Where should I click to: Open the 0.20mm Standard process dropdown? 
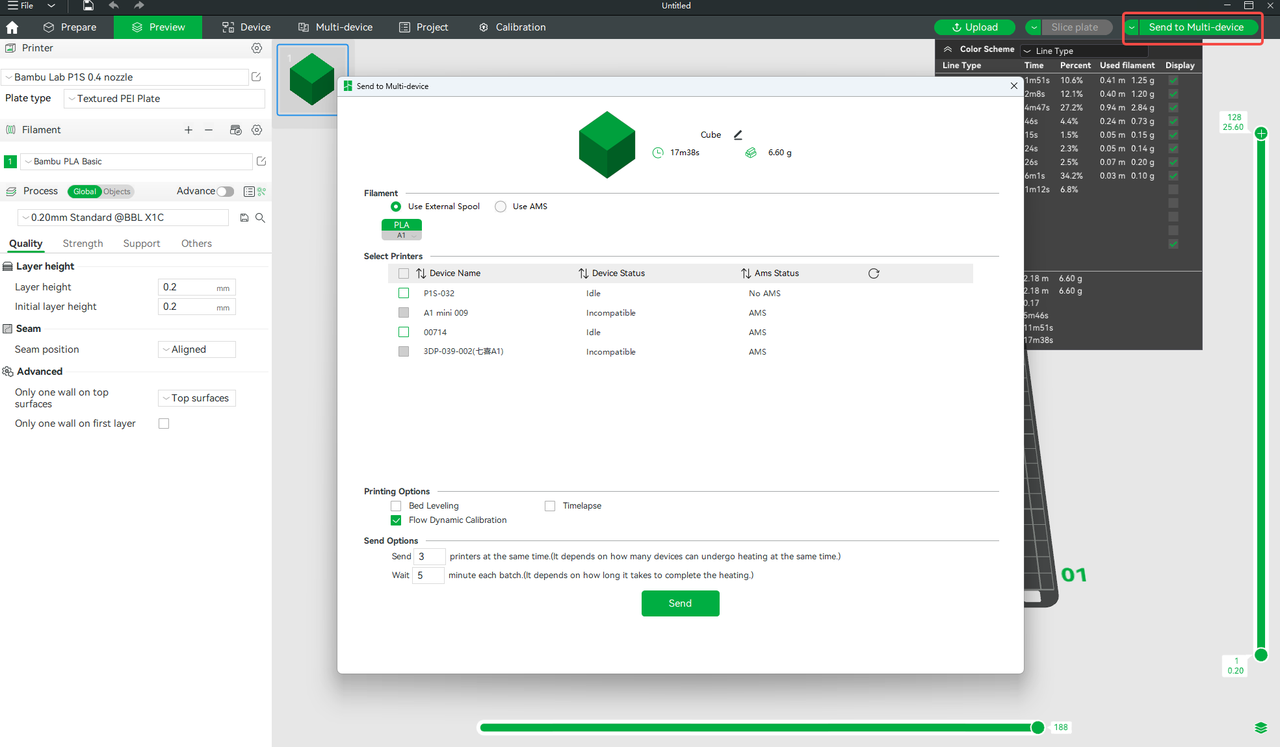click(x=123, y=217)
